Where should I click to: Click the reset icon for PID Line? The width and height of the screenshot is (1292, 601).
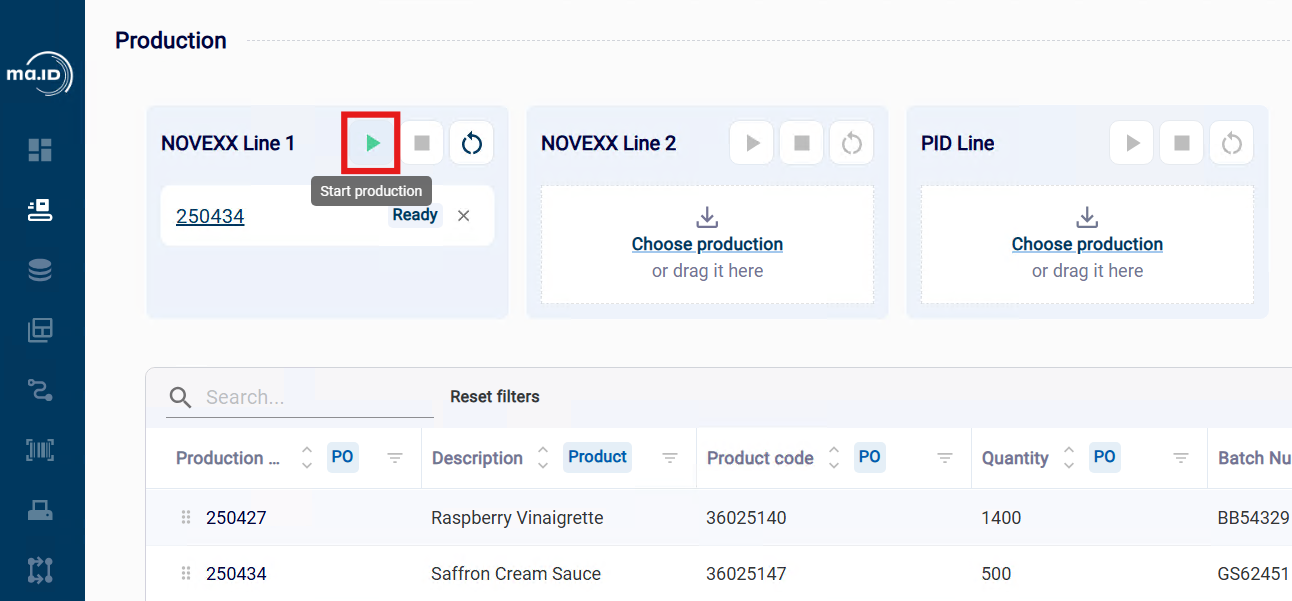pos(1232,143)
